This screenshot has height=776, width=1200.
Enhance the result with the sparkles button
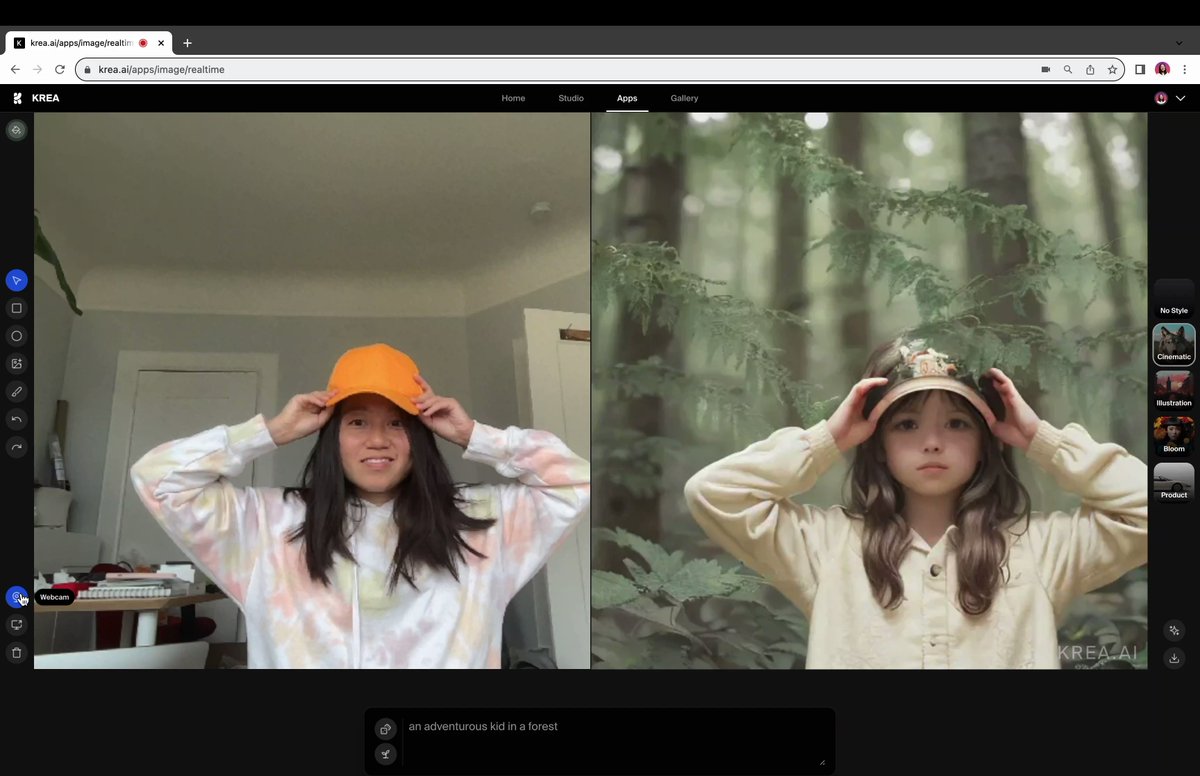[x=1174, y=631]
